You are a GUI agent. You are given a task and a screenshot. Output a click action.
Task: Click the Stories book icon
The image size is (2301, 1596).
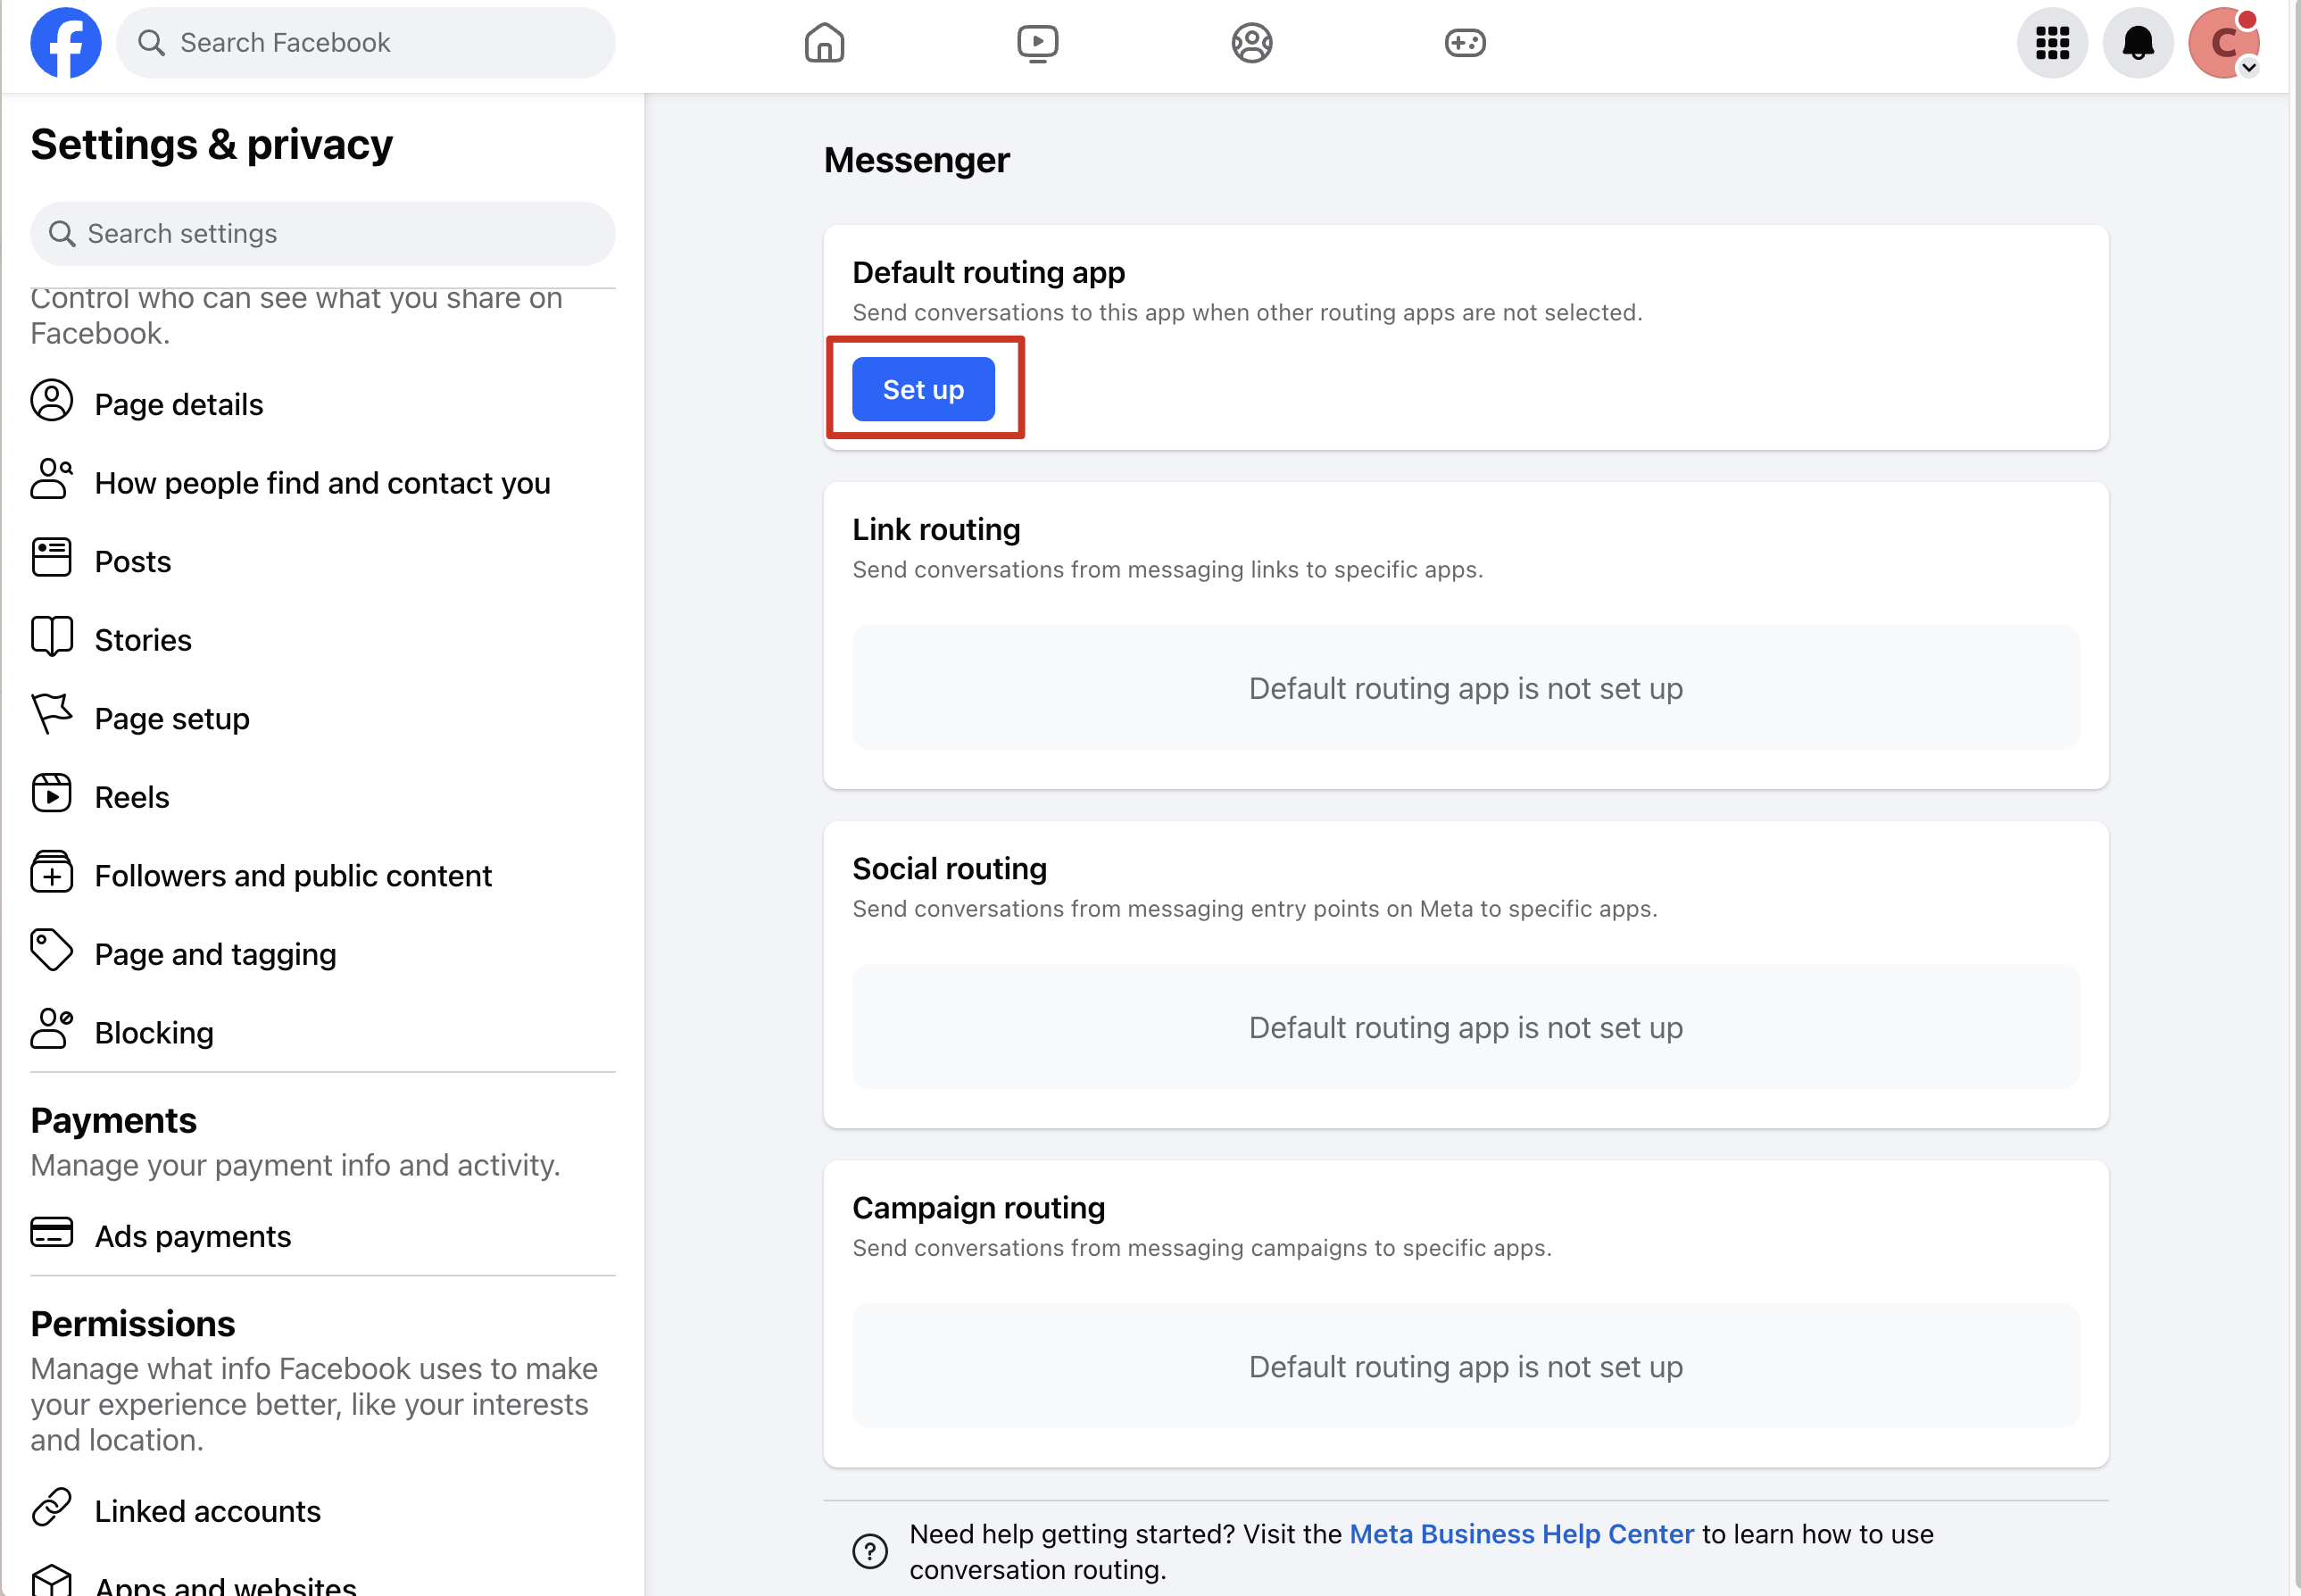pyautogui.click(x=52, y=636)
